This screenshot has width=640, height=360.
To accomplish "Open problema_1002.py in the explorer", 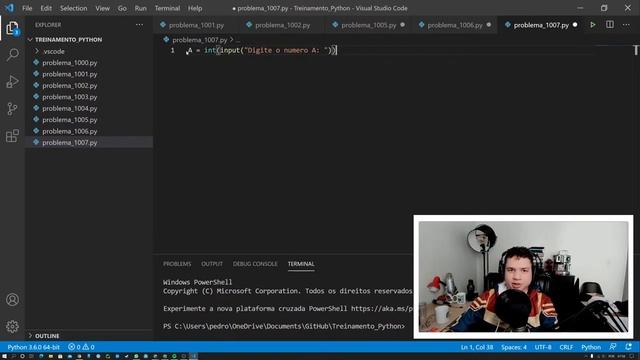I will click(70, 86).
